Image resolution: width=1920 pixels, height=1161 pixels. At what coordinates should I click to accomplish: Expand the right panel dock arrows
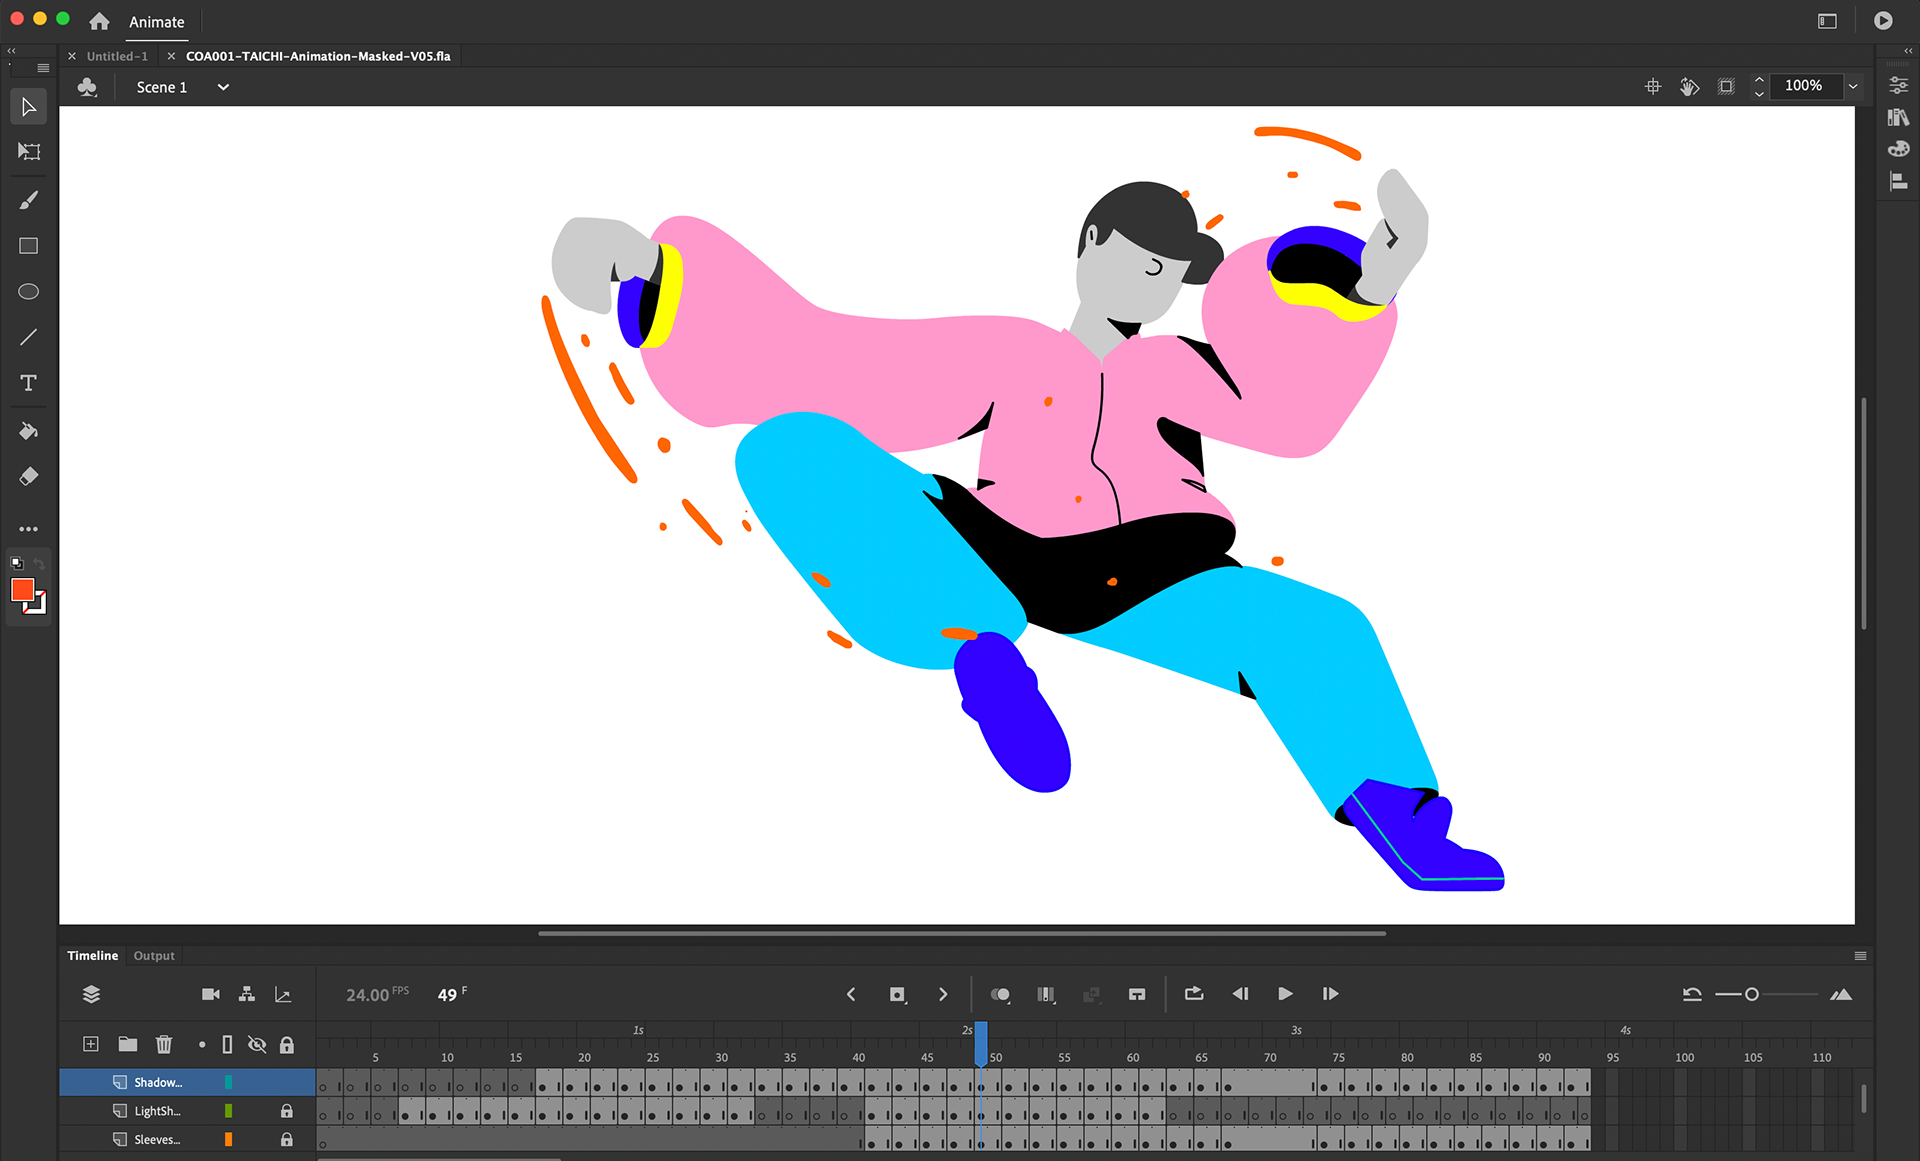pos(1908,50)
